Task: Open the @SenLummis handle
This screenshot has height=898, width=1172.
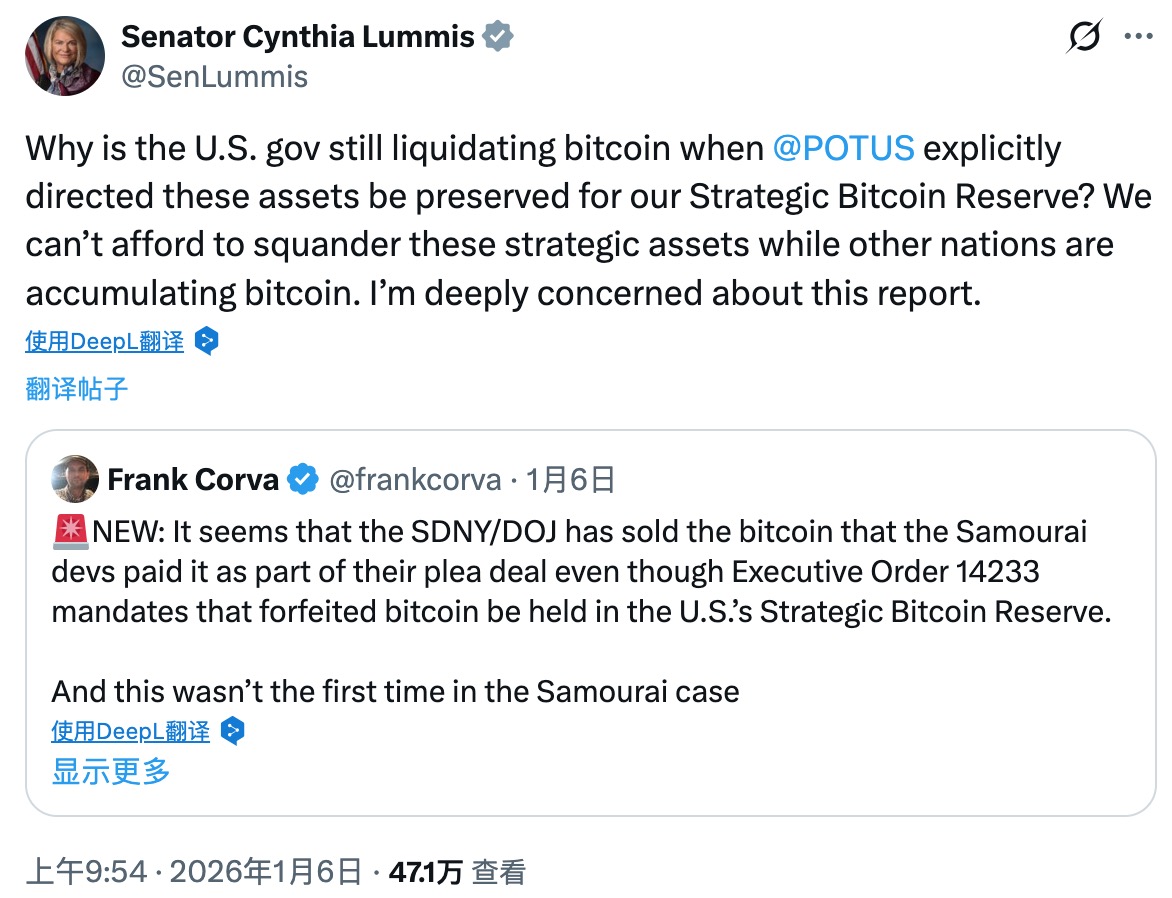Action: [214, 76]
